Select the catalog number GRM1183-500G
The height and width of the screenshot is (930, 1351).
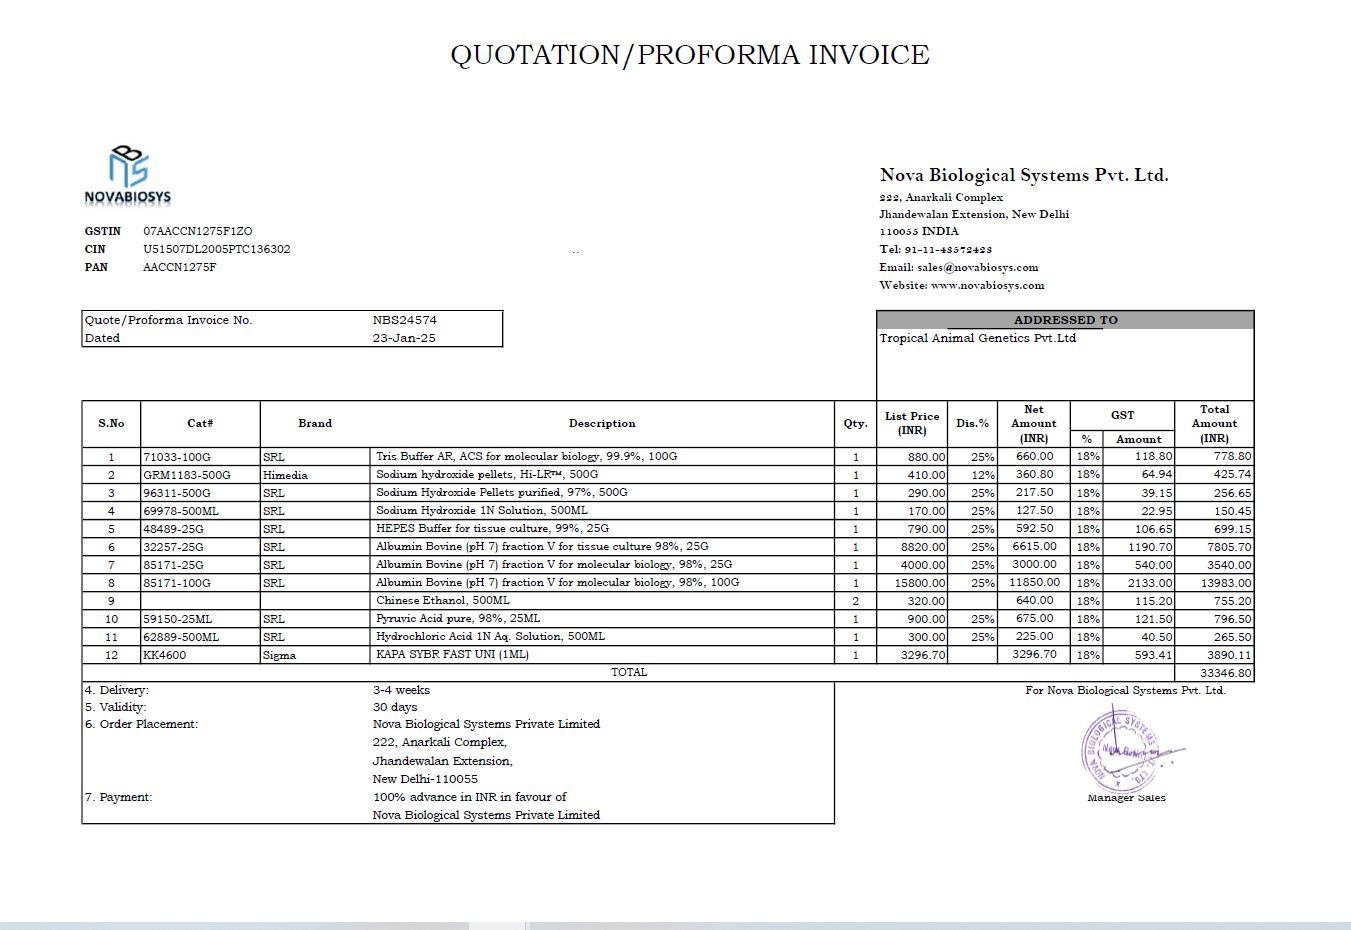pyautogui.click(x=187, y=475)
